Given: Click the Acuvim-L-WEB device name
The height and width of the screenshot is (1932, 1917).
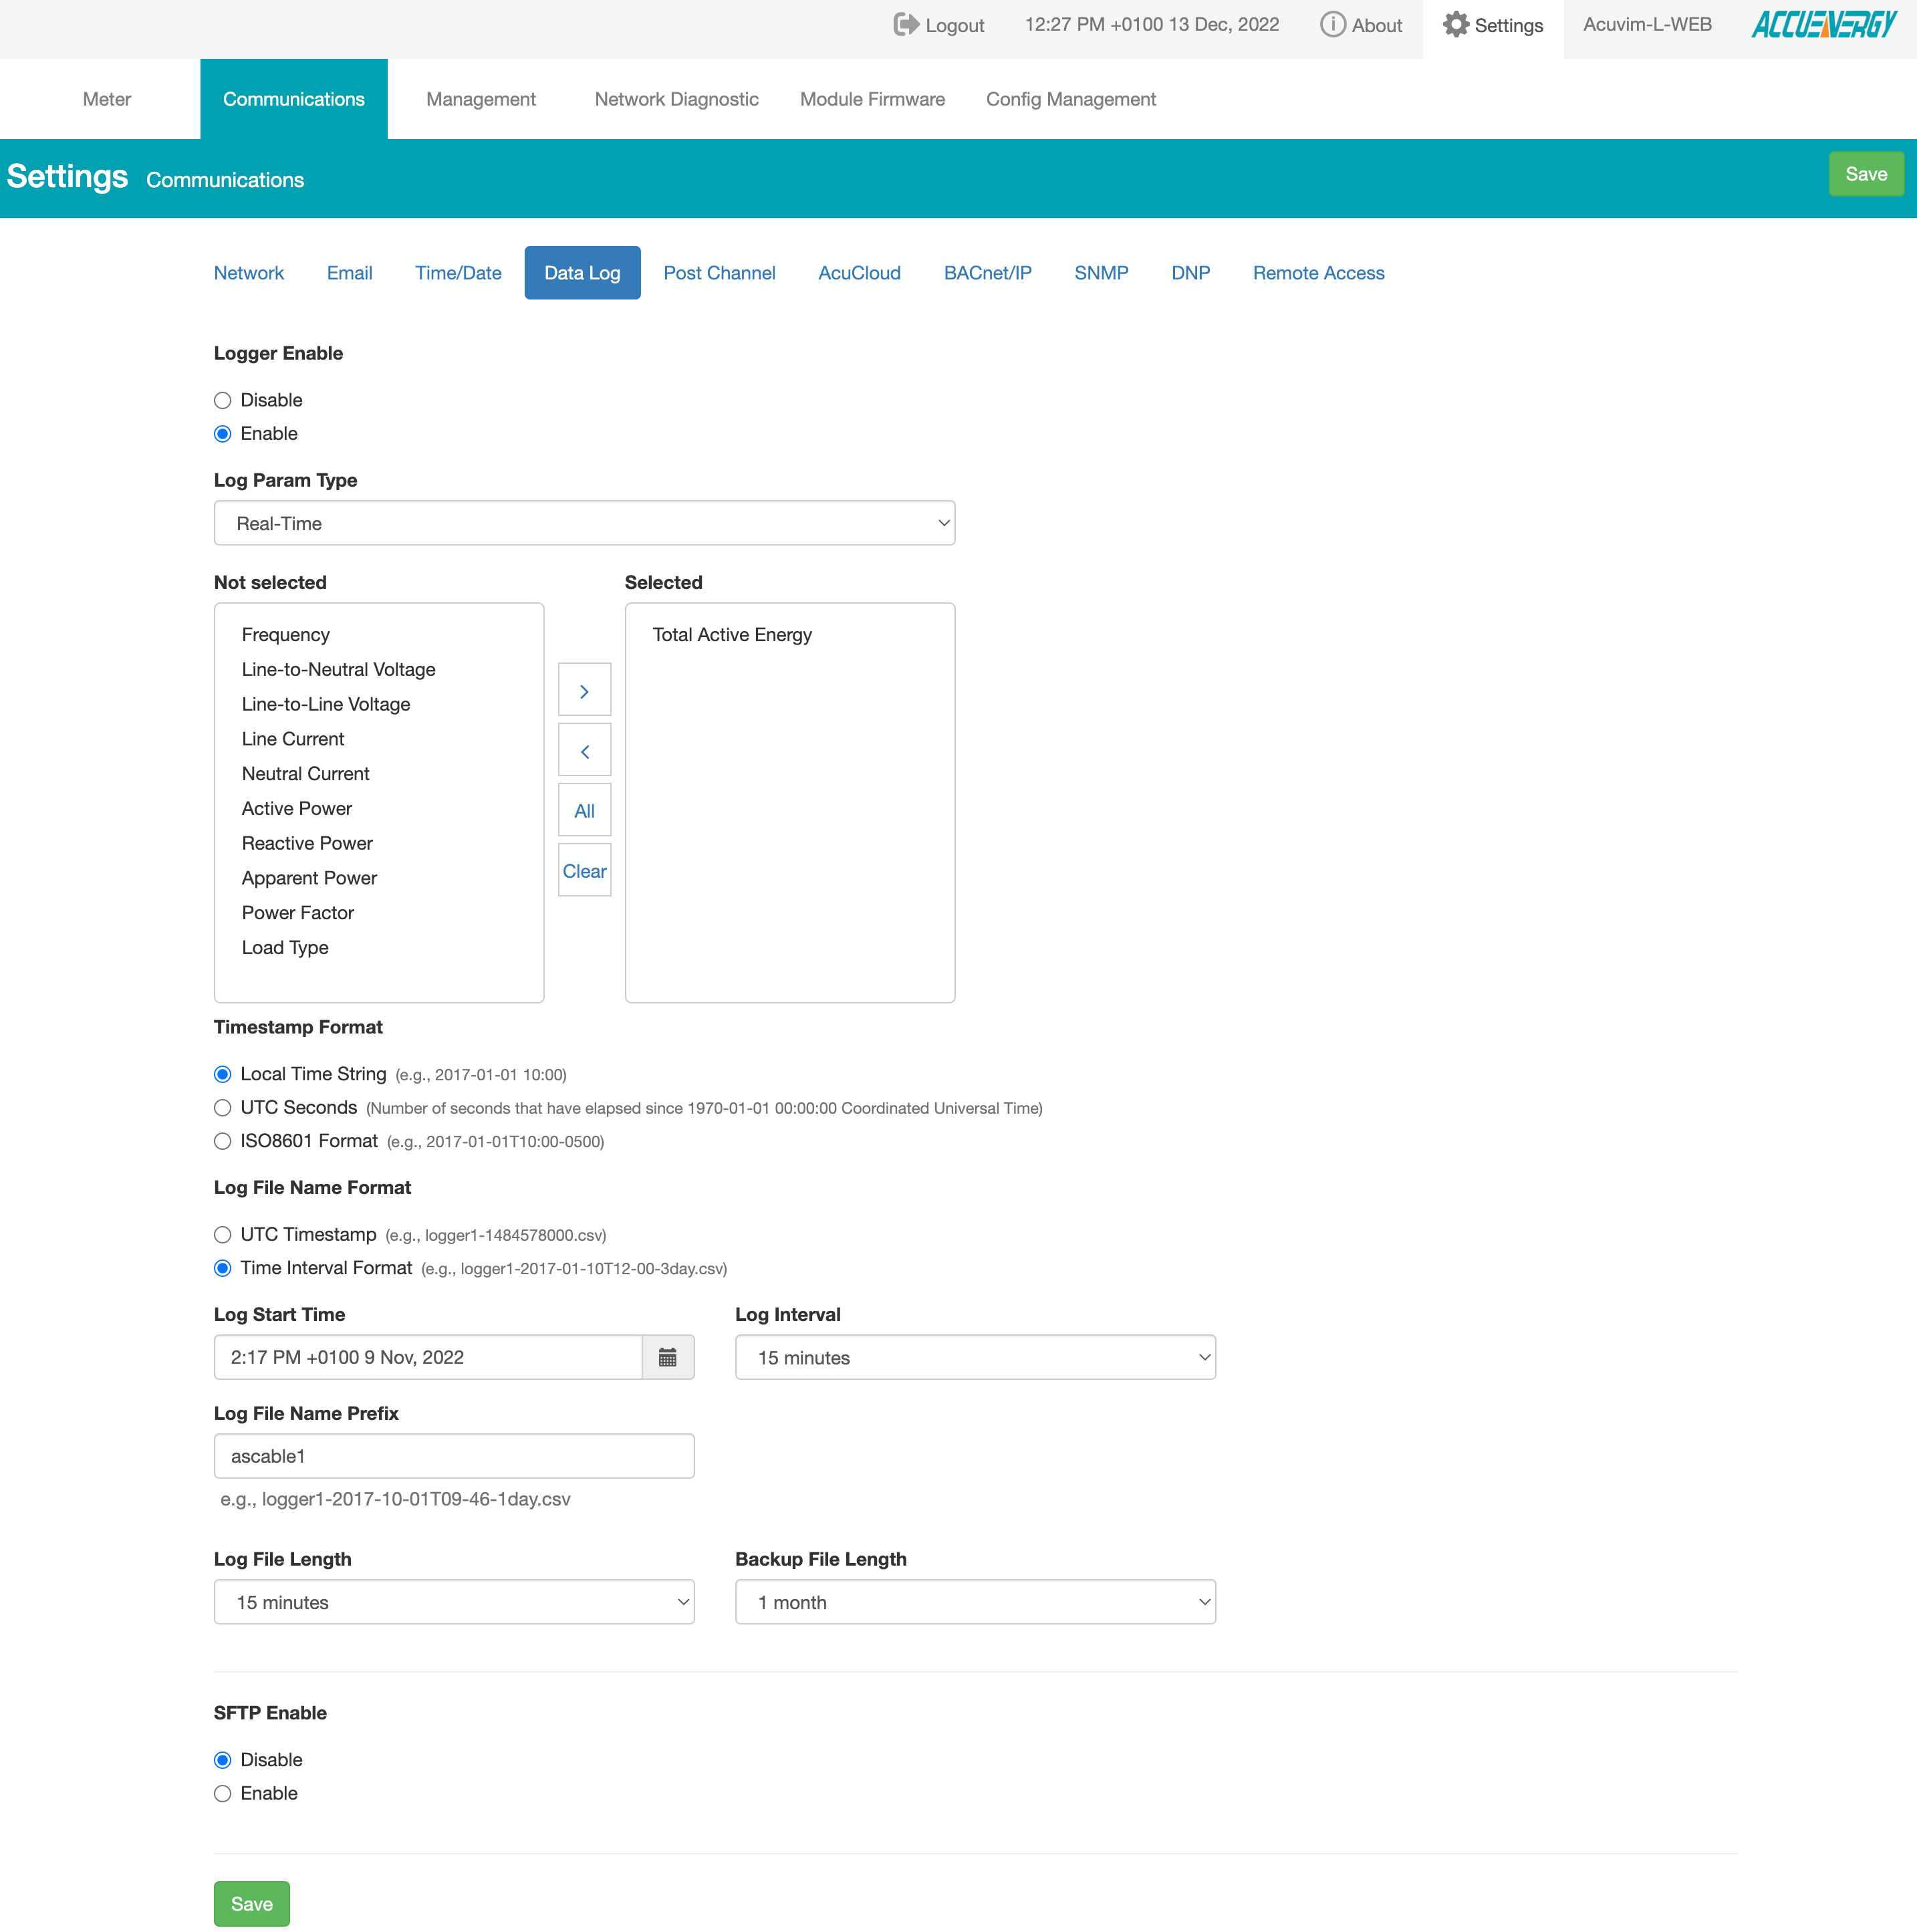Looking at the screenshot, I should (x=1647, y=25).
